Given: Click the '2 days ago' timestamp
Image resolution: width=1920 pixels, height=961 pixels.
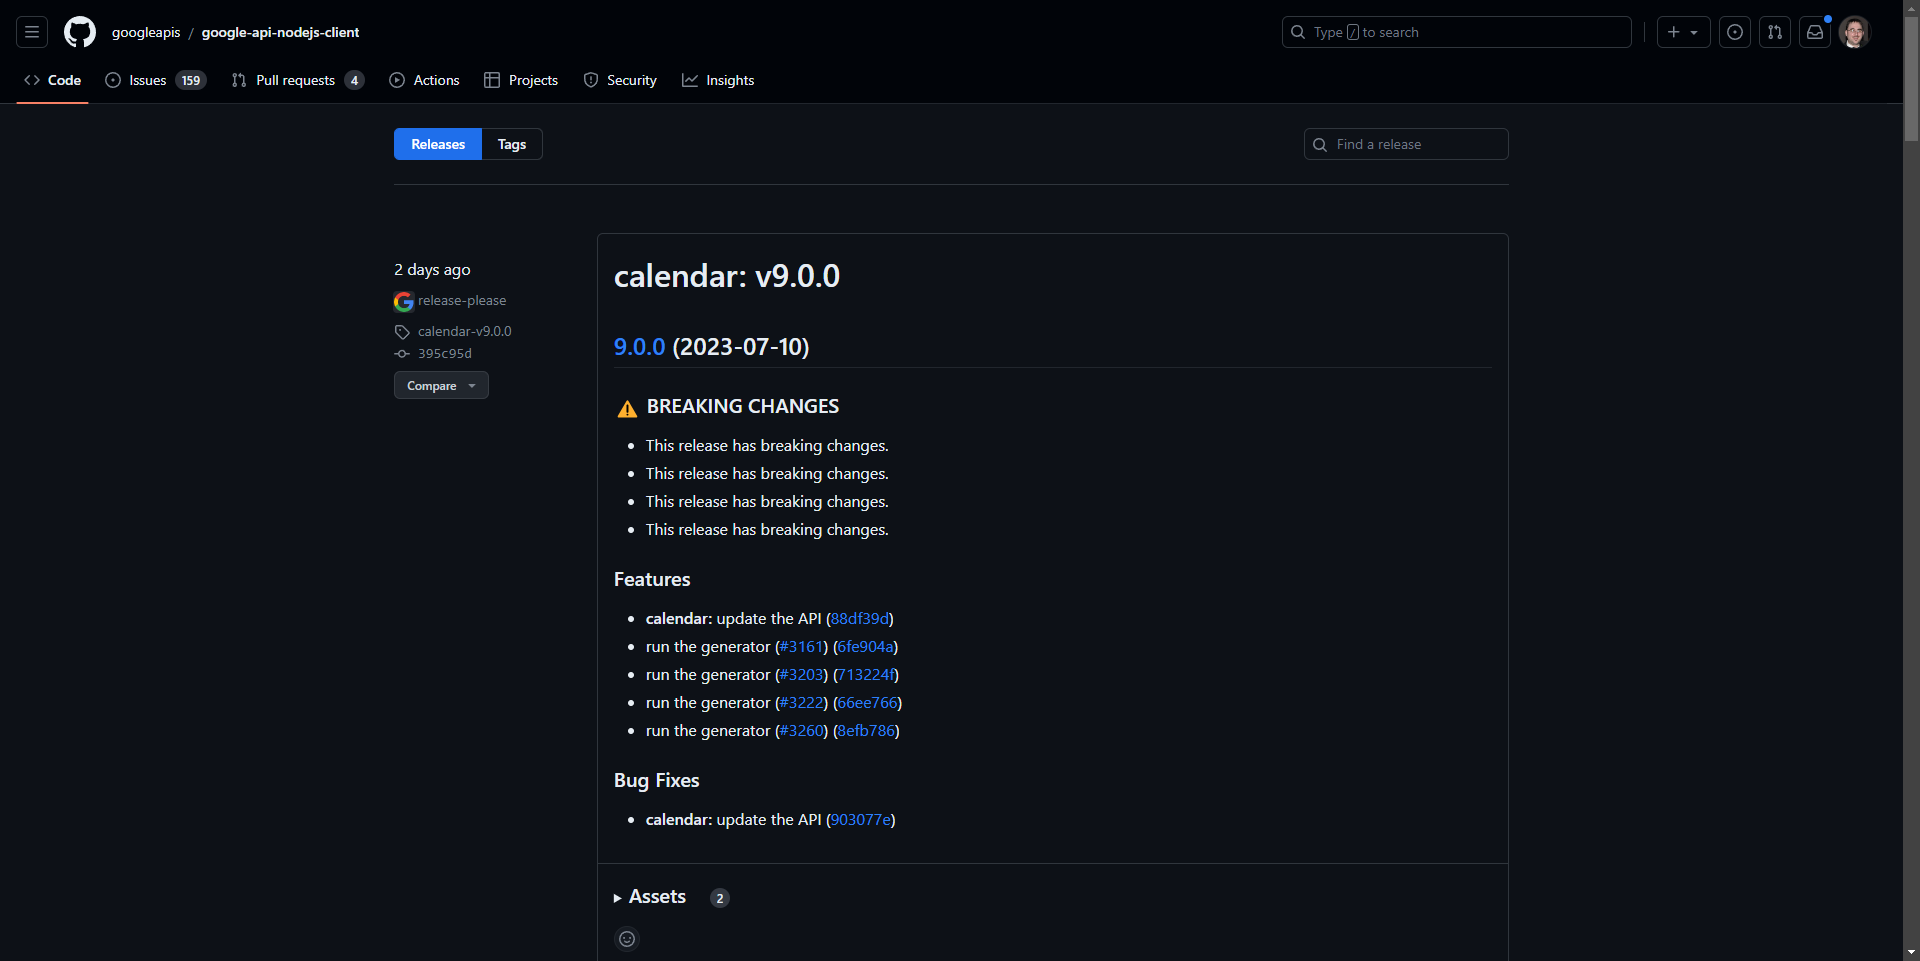Looking at the screenshot, I should [x=432, y=269].
